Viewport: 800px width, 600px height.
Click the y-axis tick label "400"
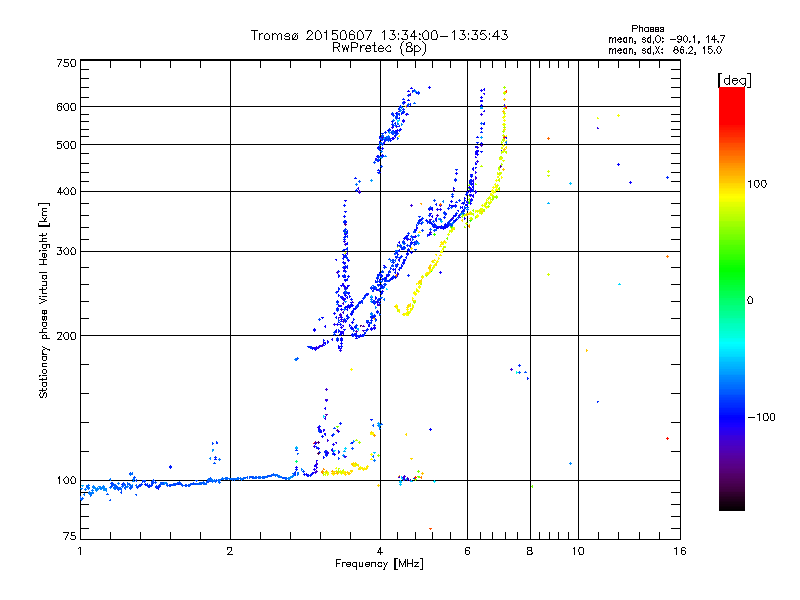coord(66,191)
